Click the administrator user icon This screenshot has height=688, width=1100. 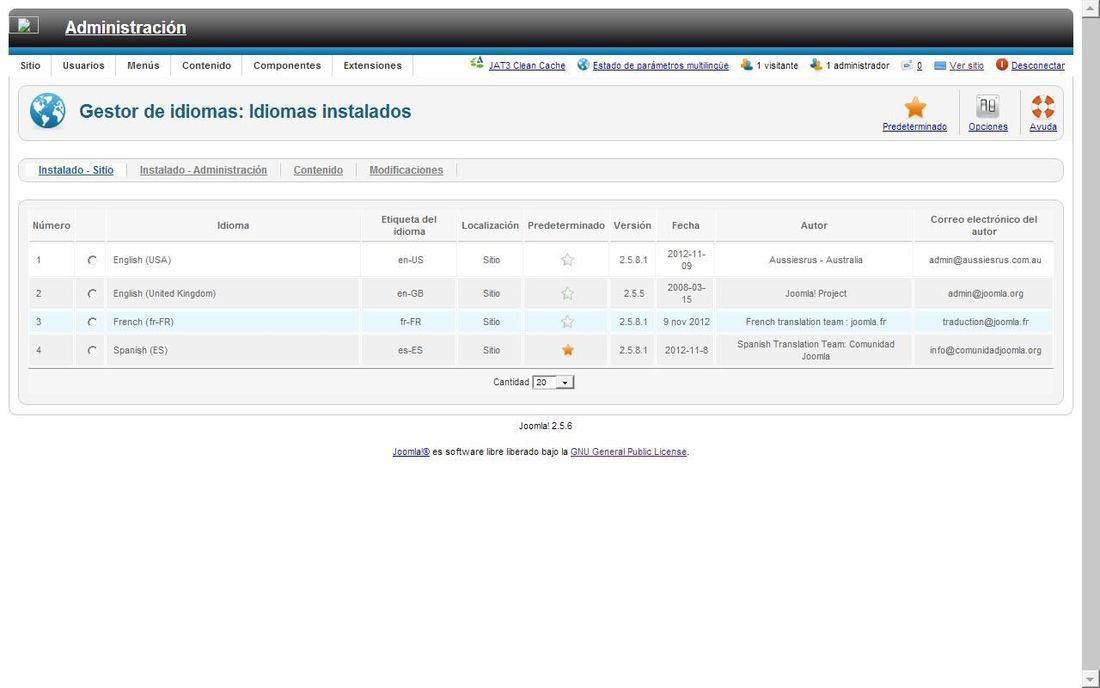click(816, 65)
